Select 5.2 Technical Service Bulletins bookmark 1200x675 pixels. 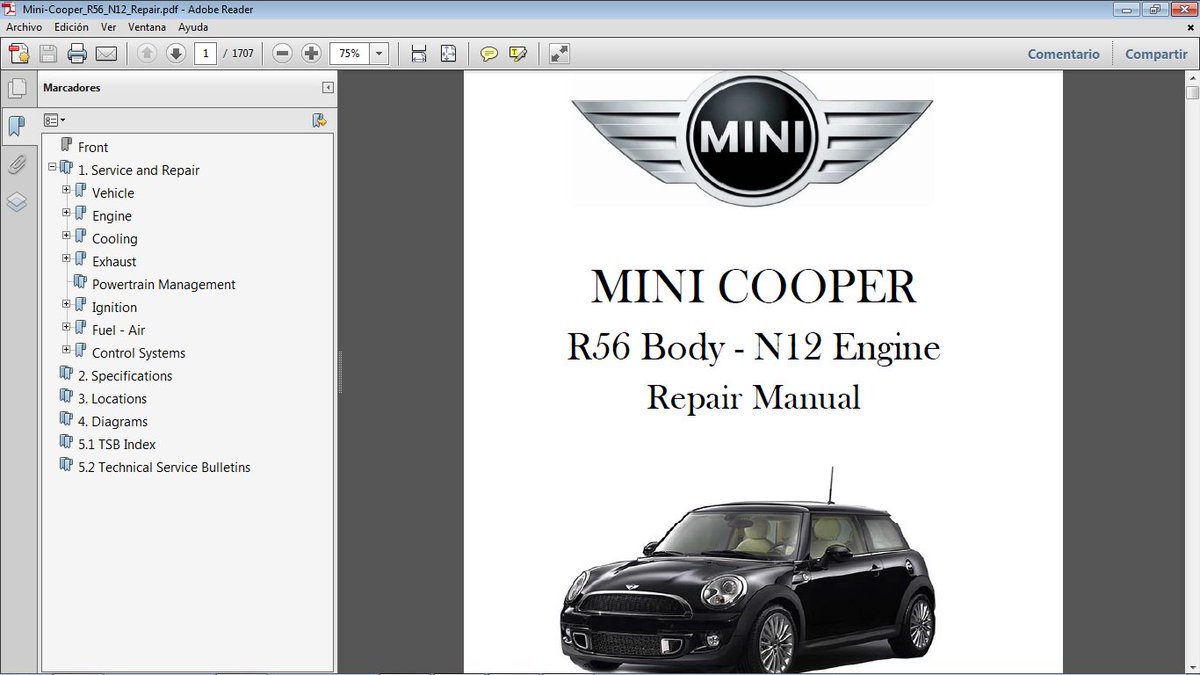point(164,468)
